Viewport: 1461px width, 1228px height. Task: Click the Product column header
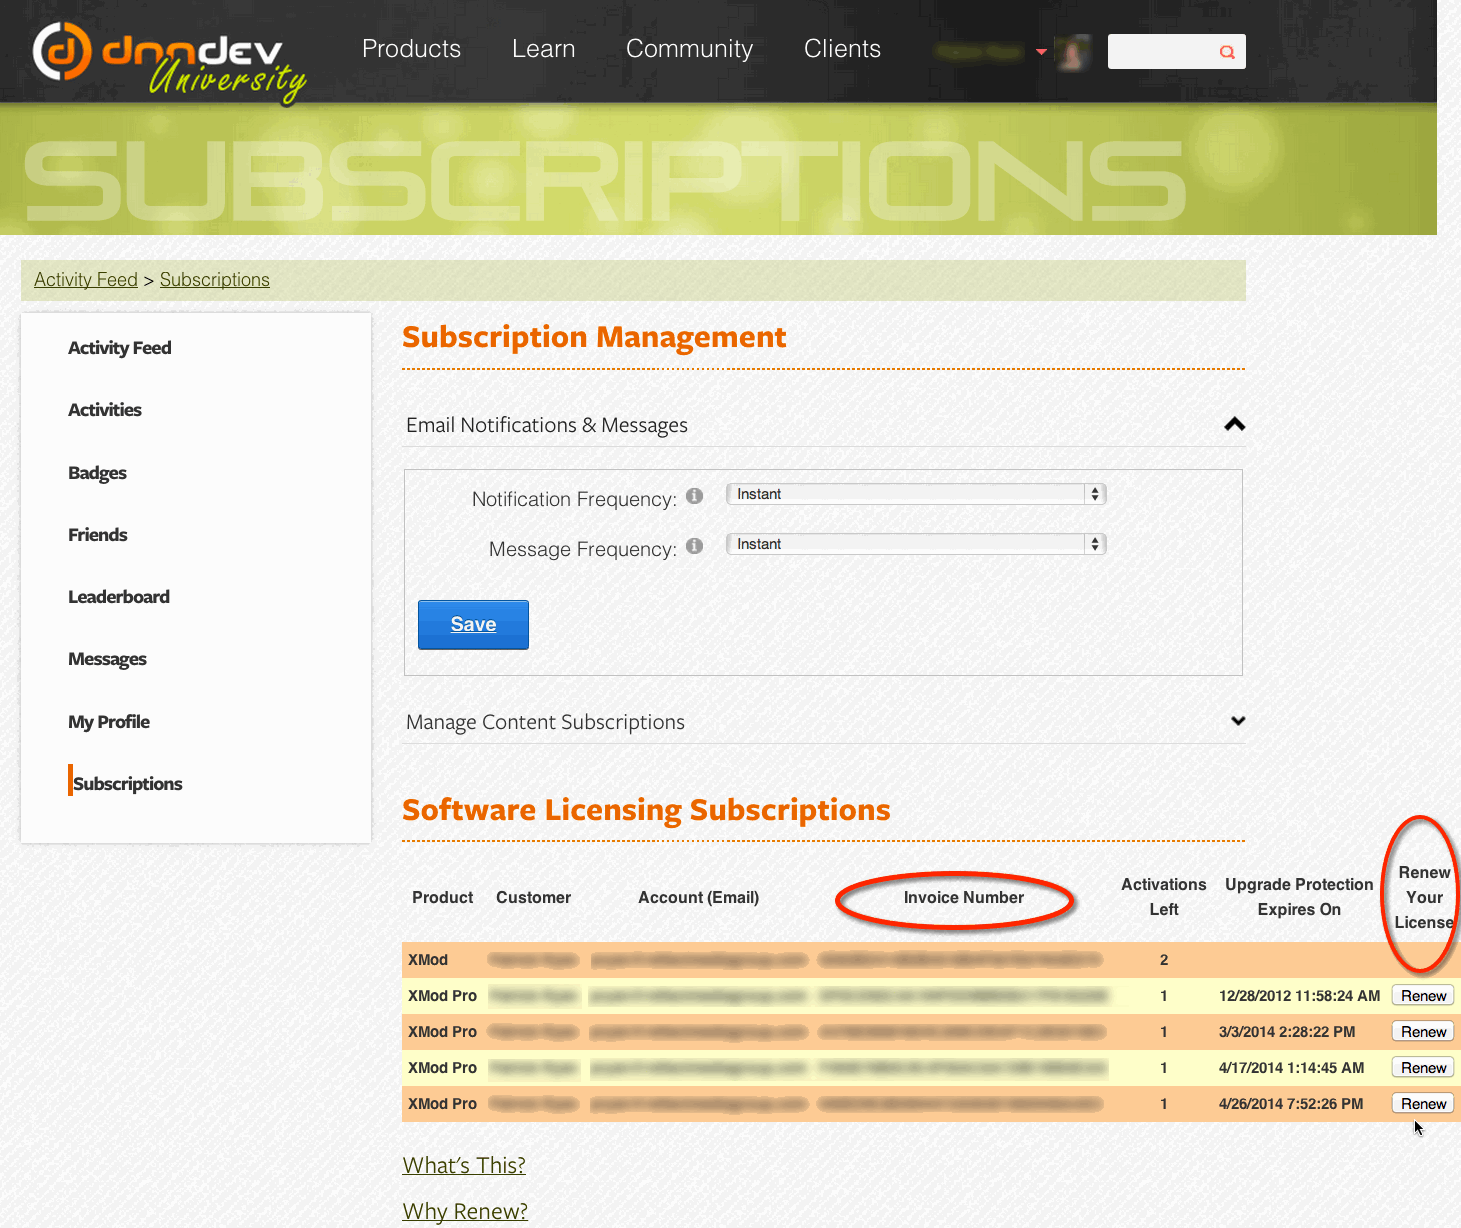pyautogui.click(x=443, y=898)
